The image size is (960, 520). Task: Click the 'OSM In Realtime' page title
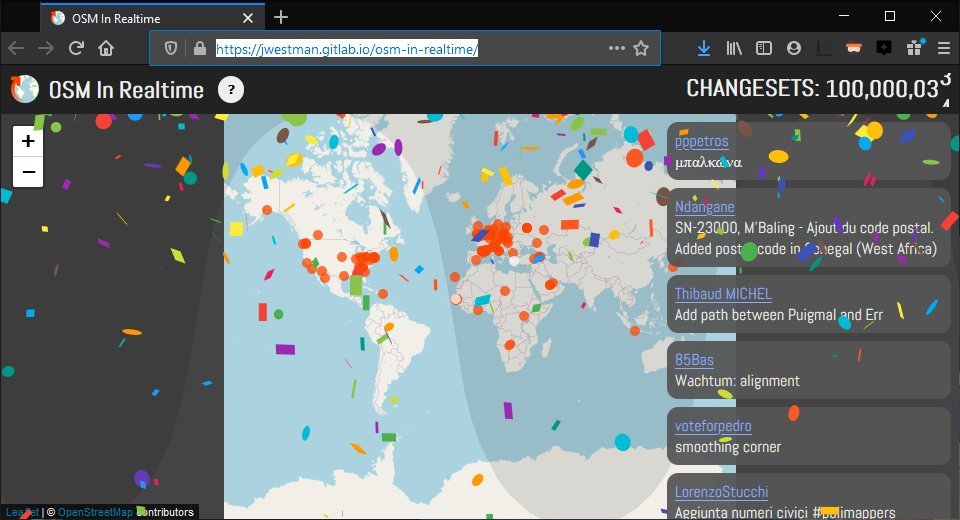(126, 90)
